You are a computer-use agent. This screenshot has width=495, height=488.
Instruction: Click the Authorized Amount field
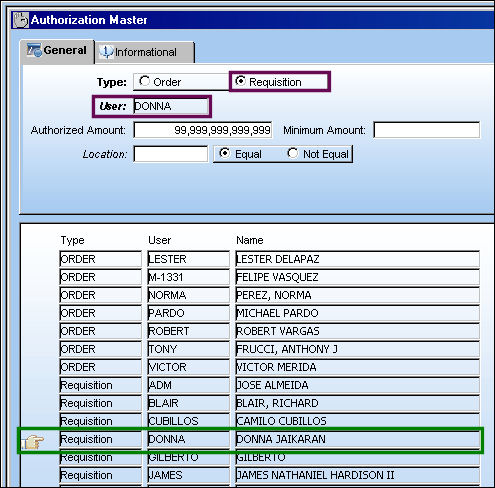[203, 130]
